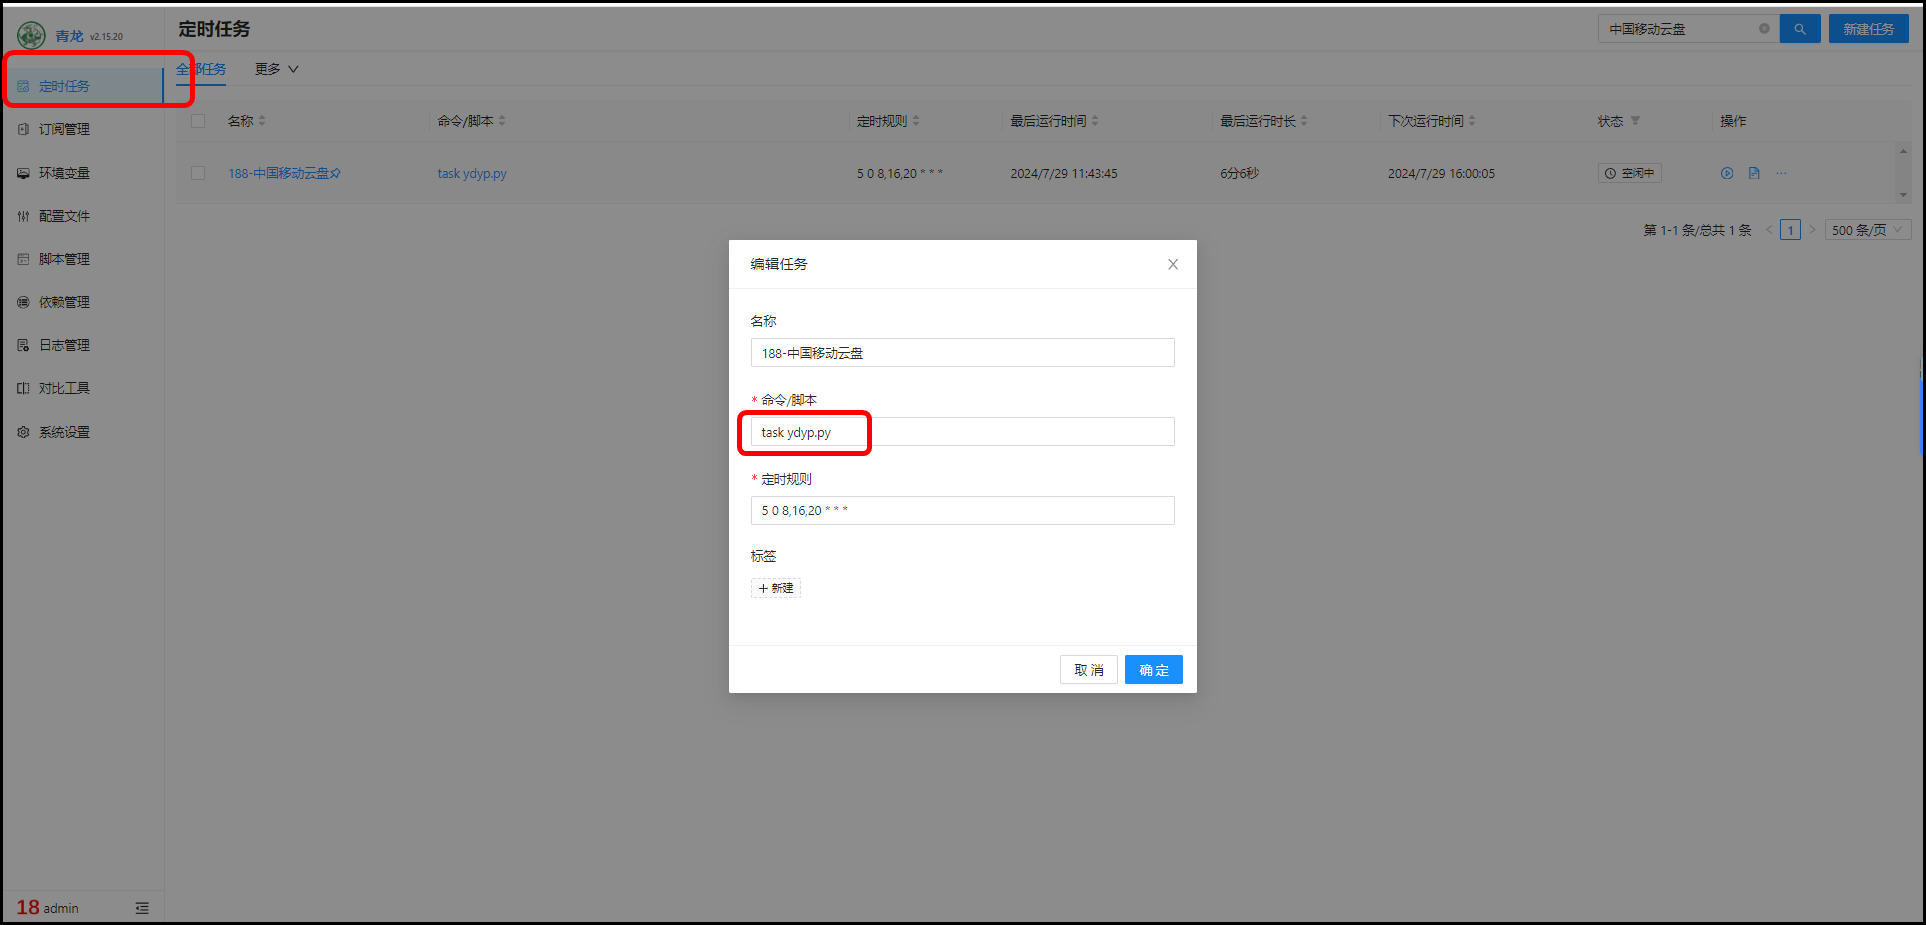Switch to the 全部任务 tab
This screenshot has height=925, width=1926.
[x=201, y=69]
